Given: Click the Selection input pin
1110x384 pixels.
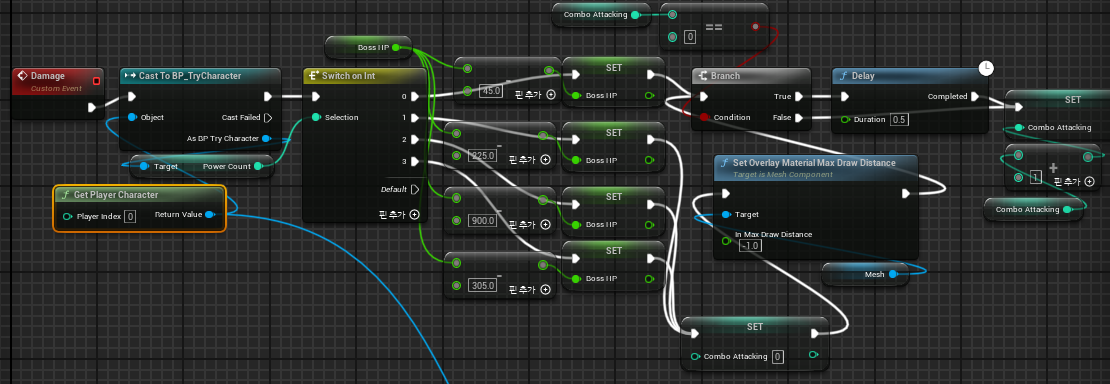Looking at the screenshot, I should coord(315,118).
